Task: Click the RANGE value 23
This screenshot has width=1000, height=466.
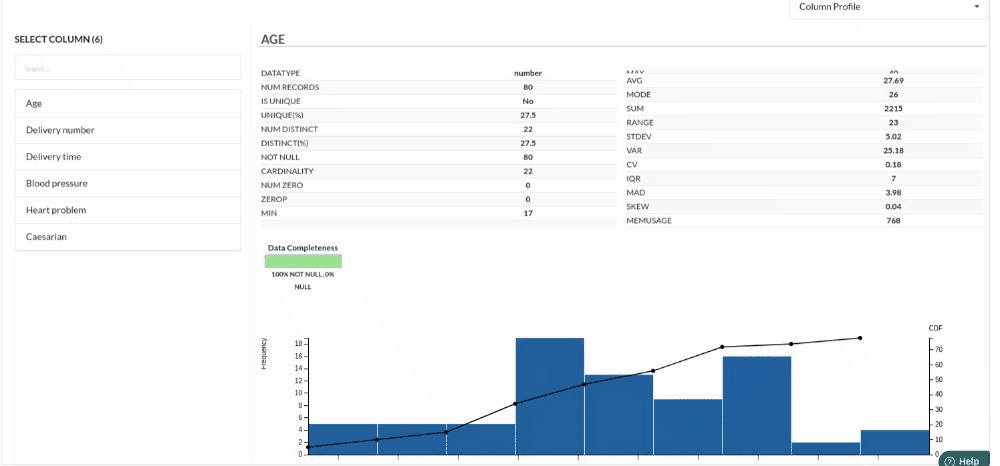Action: [893, 122]
